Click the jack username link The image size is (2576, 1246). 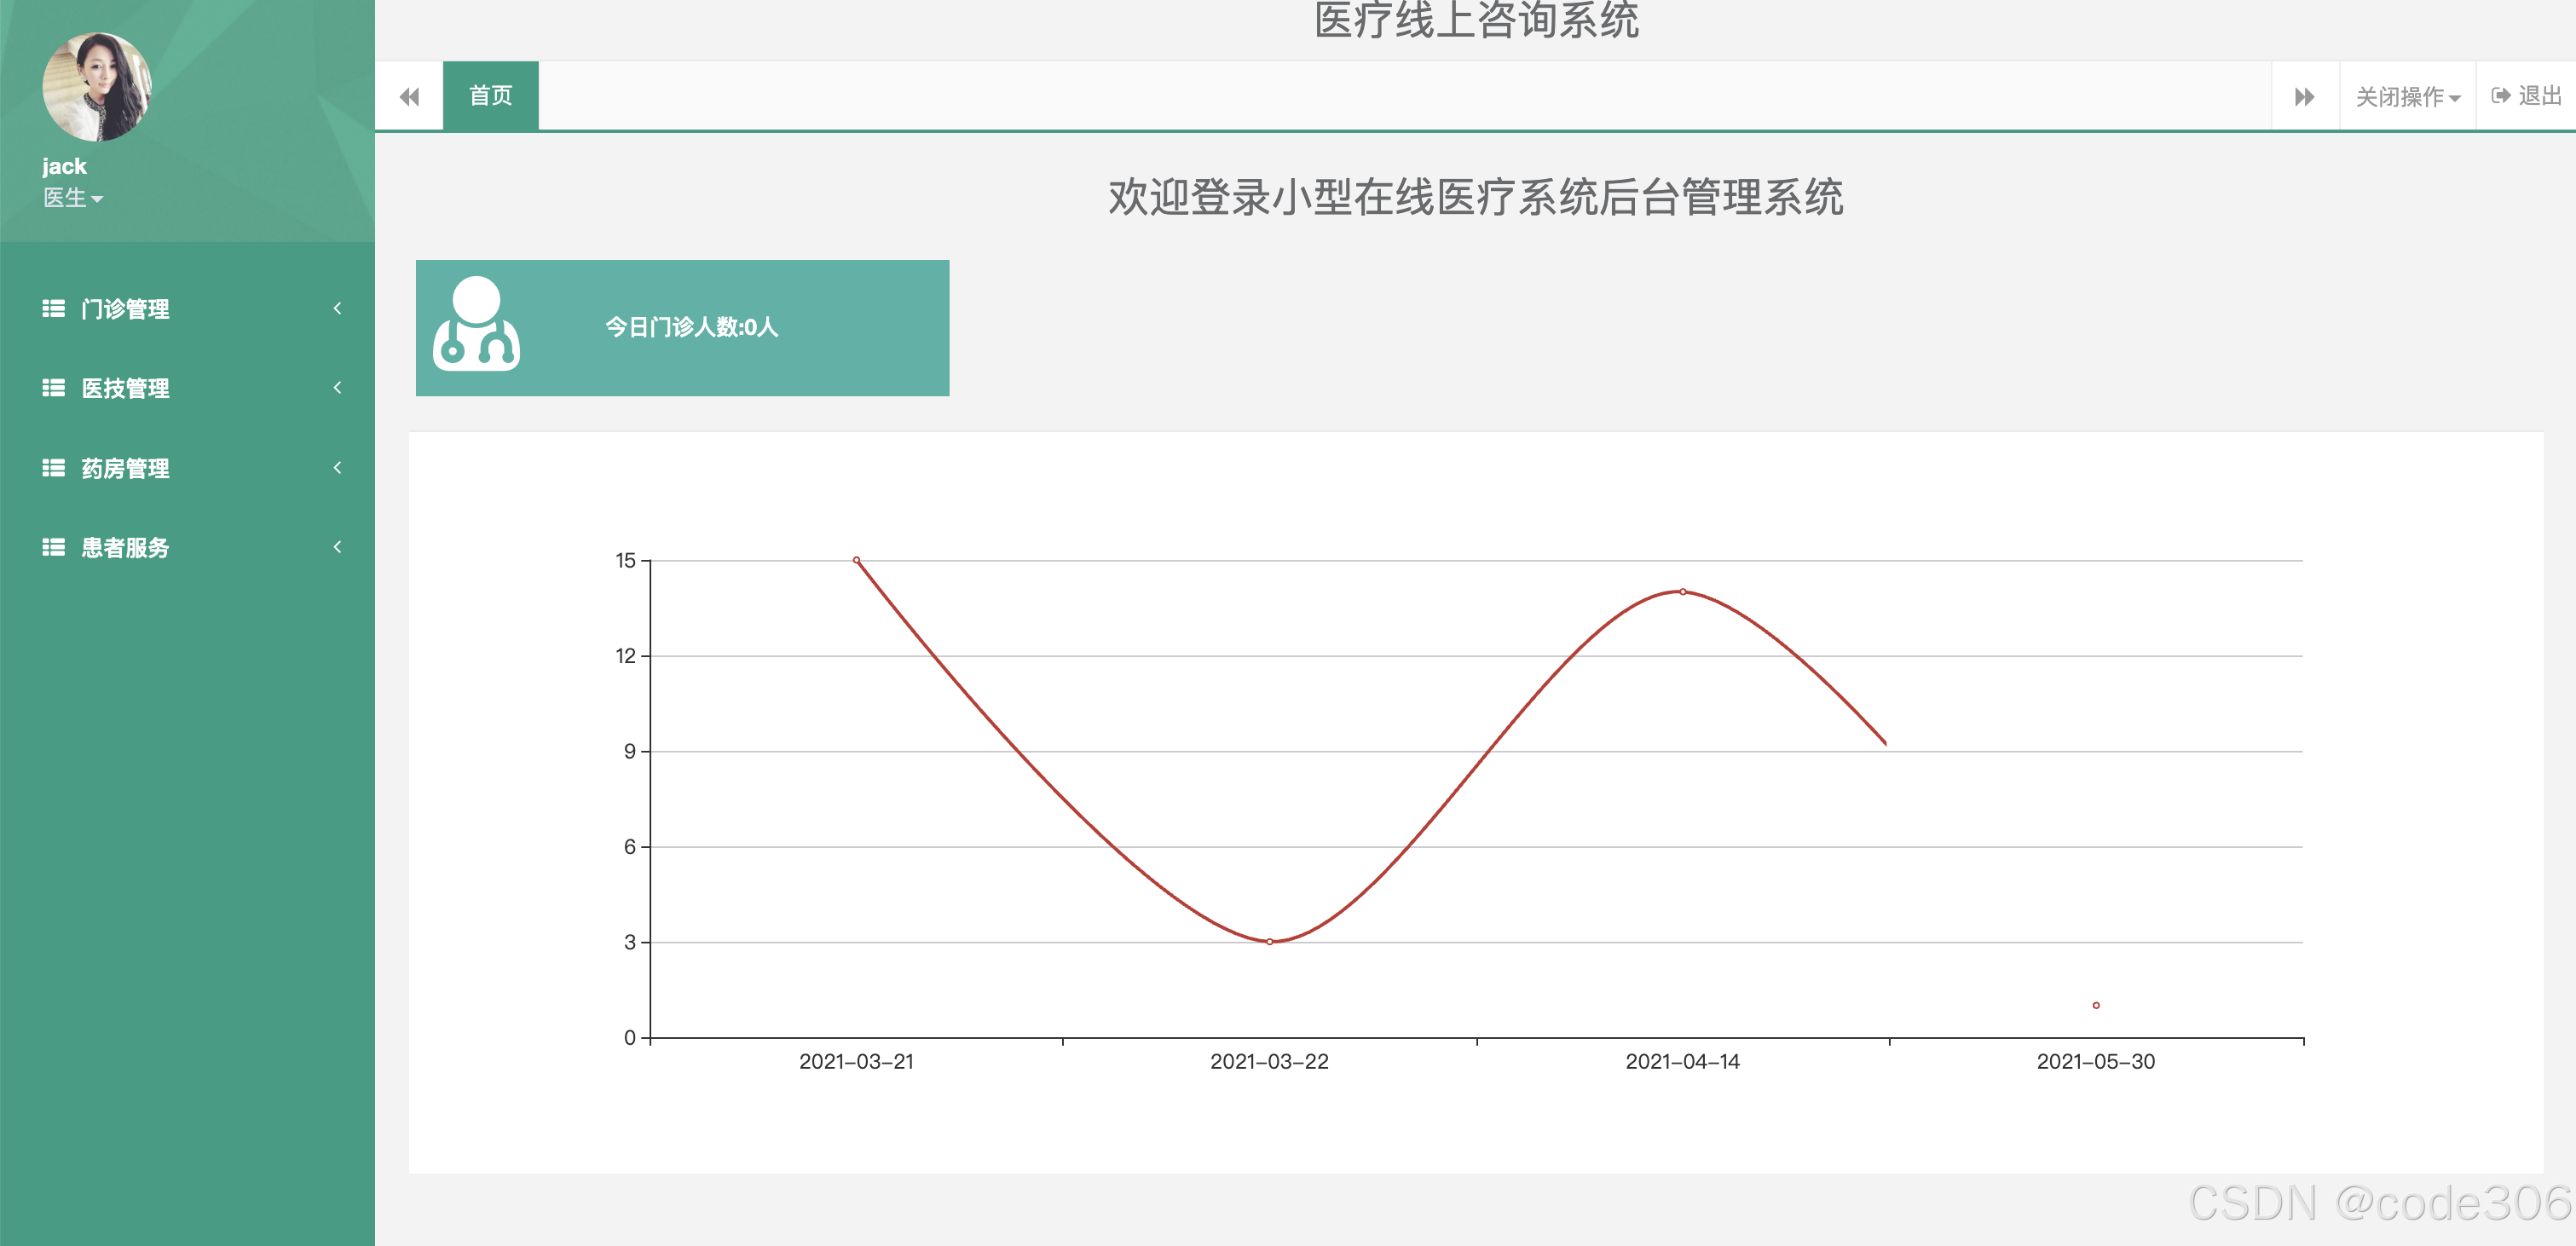64,166
